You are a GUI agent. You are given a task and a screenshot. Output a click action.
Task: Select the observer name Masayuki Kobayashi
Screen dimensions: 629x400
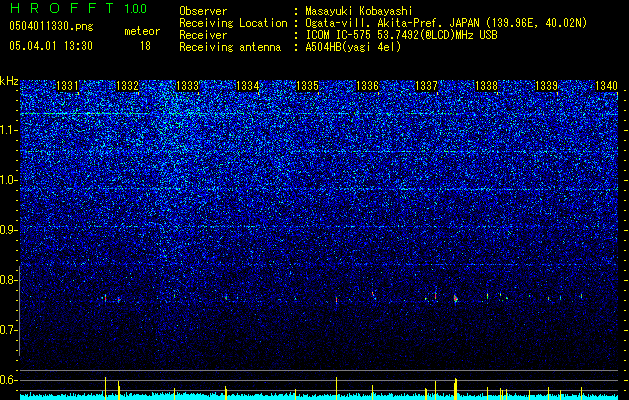coord(359,11)
